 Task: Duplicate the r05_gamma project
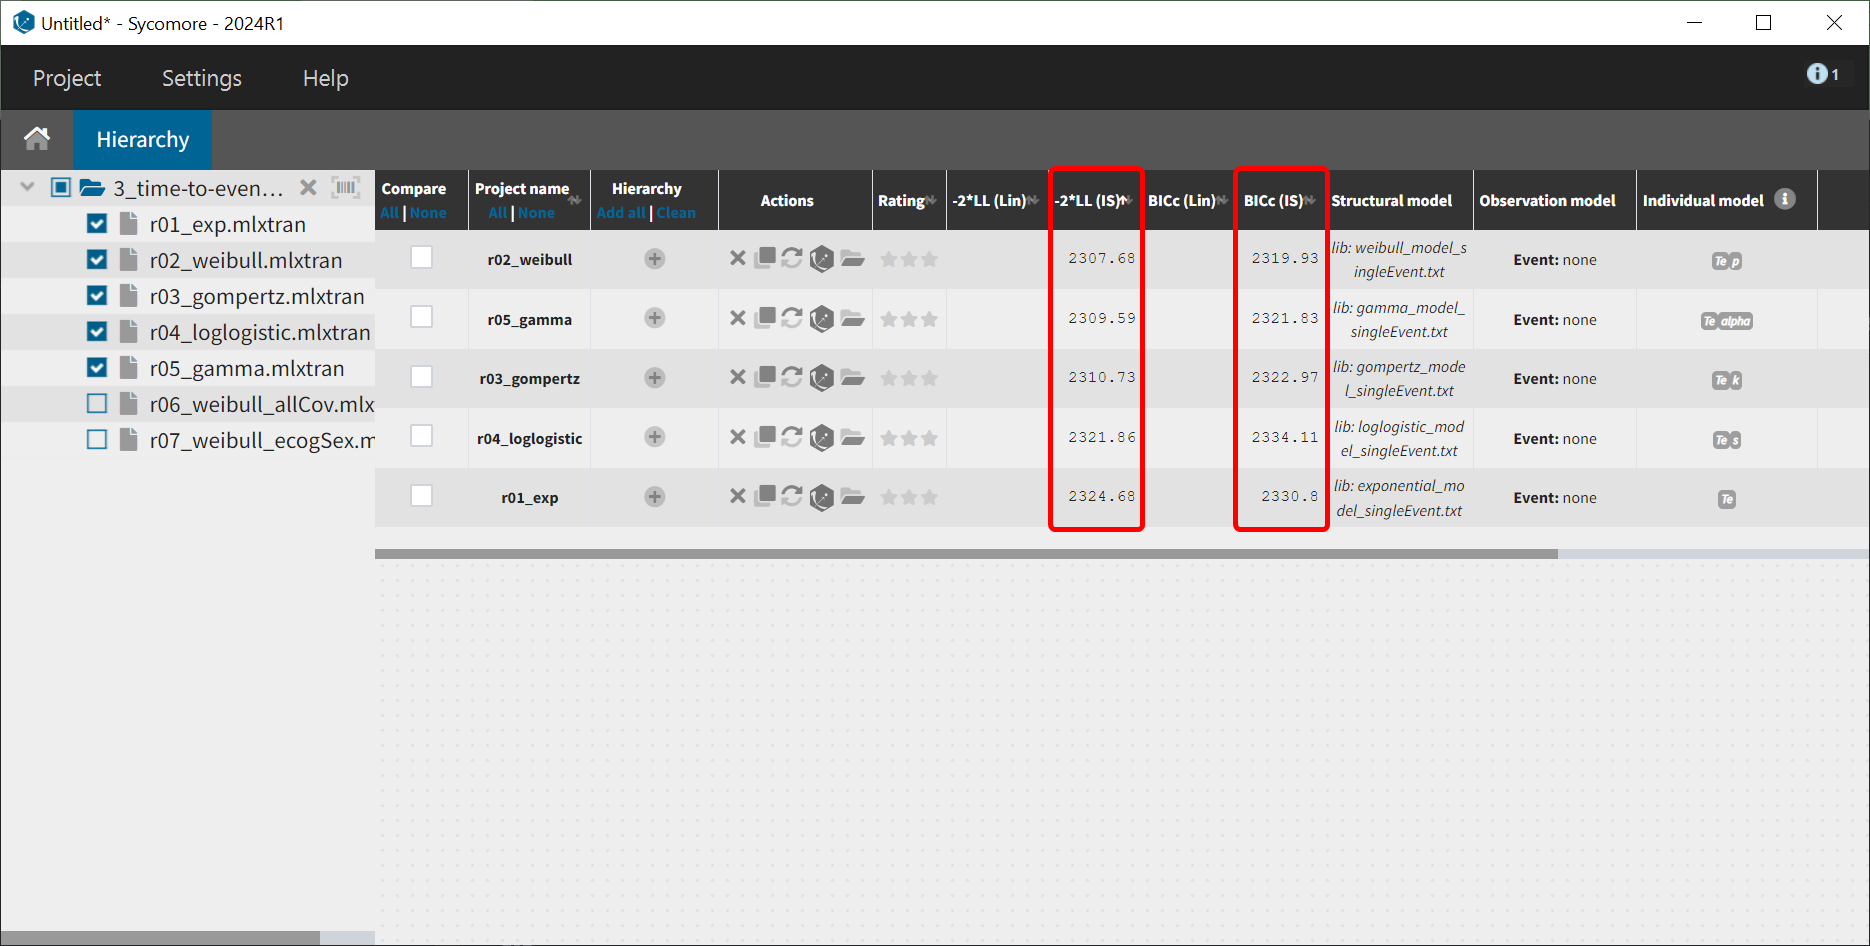pos(765,318)
